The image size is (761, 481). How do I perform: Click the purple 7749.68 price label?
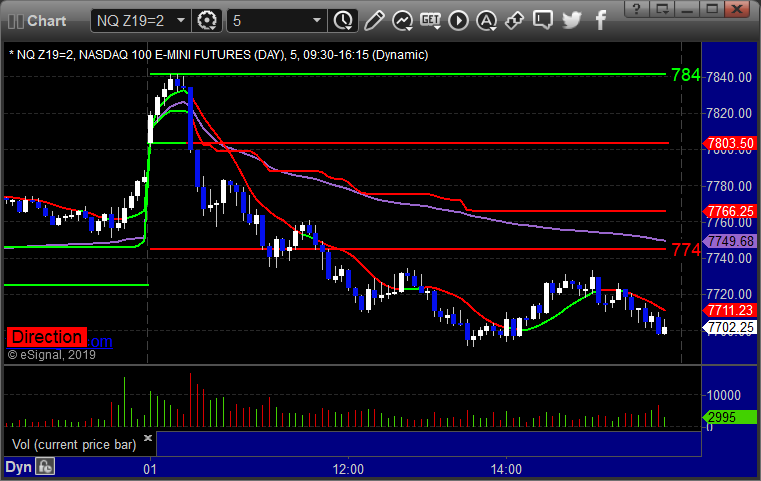[729, 241]
